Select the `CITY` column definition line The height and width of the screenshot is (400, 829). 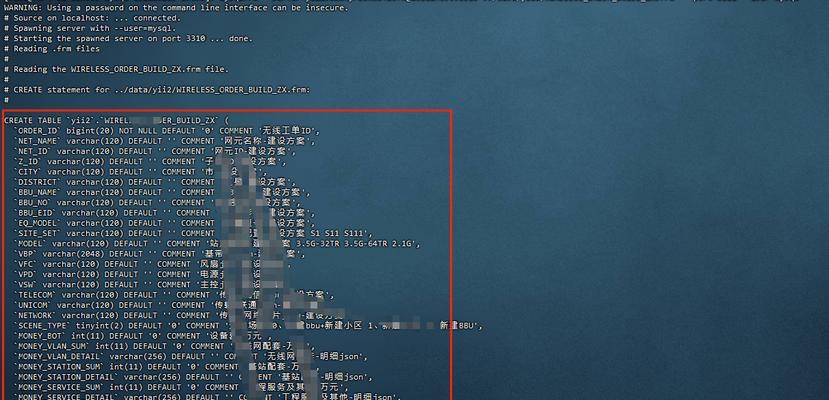click(140, 172)
